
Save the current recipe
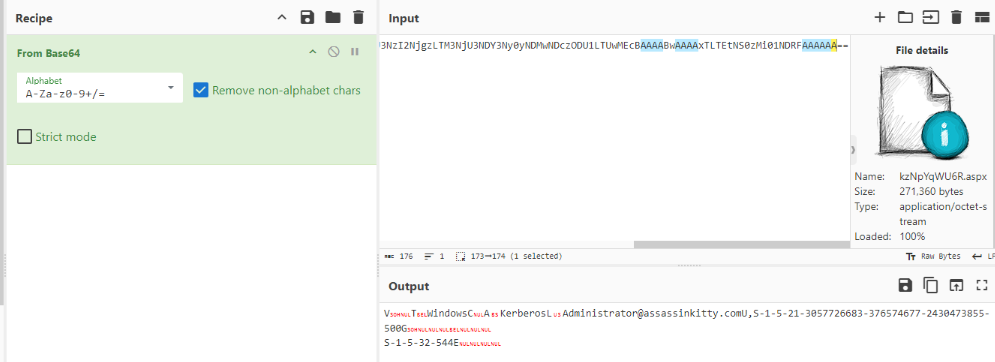point(307,18)
